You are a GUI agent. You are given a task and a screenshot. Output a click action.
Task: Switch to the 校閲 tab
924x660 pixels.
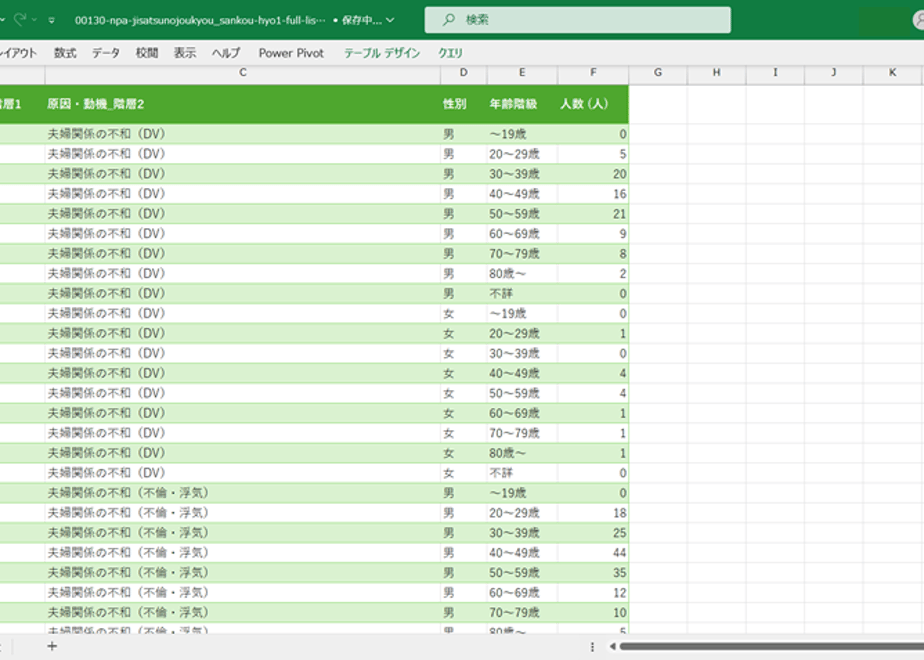point(147,53)
